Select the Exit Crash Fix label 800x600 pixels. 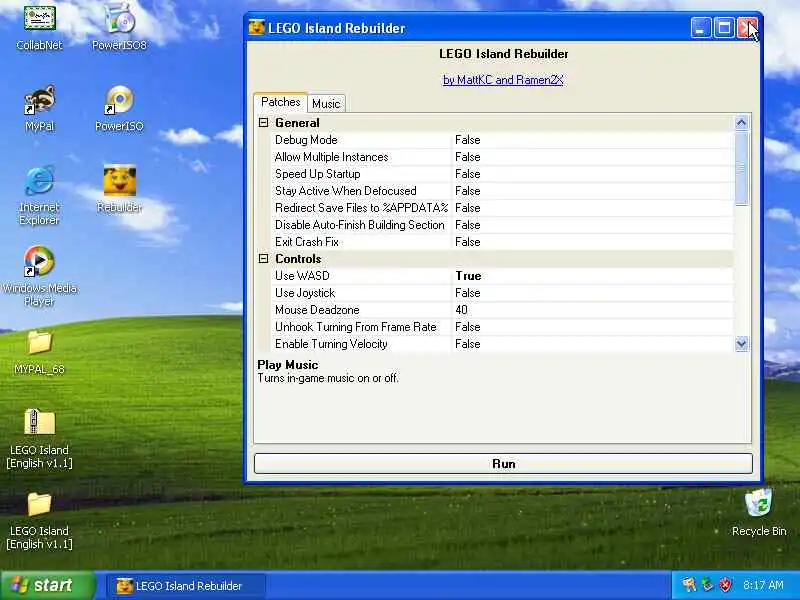click(x=307, y=242)
